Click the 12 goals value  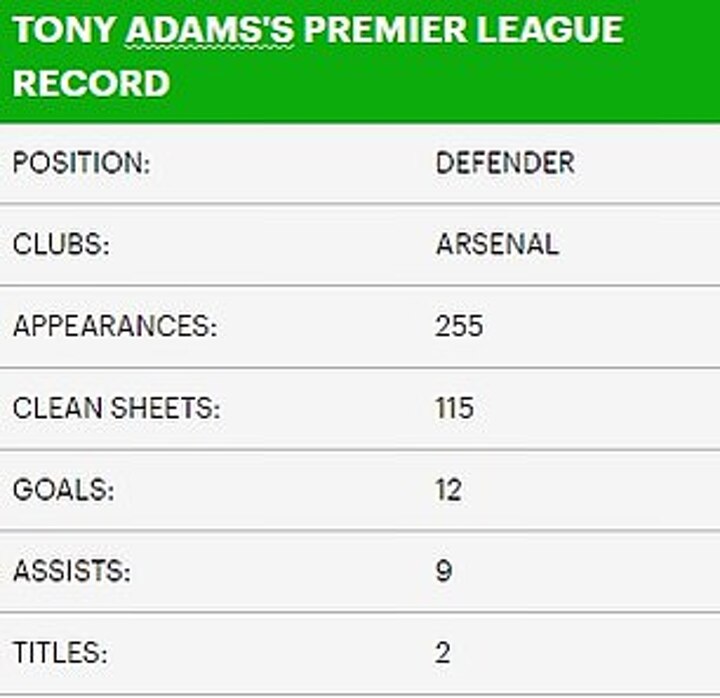(x=449, y=491)
